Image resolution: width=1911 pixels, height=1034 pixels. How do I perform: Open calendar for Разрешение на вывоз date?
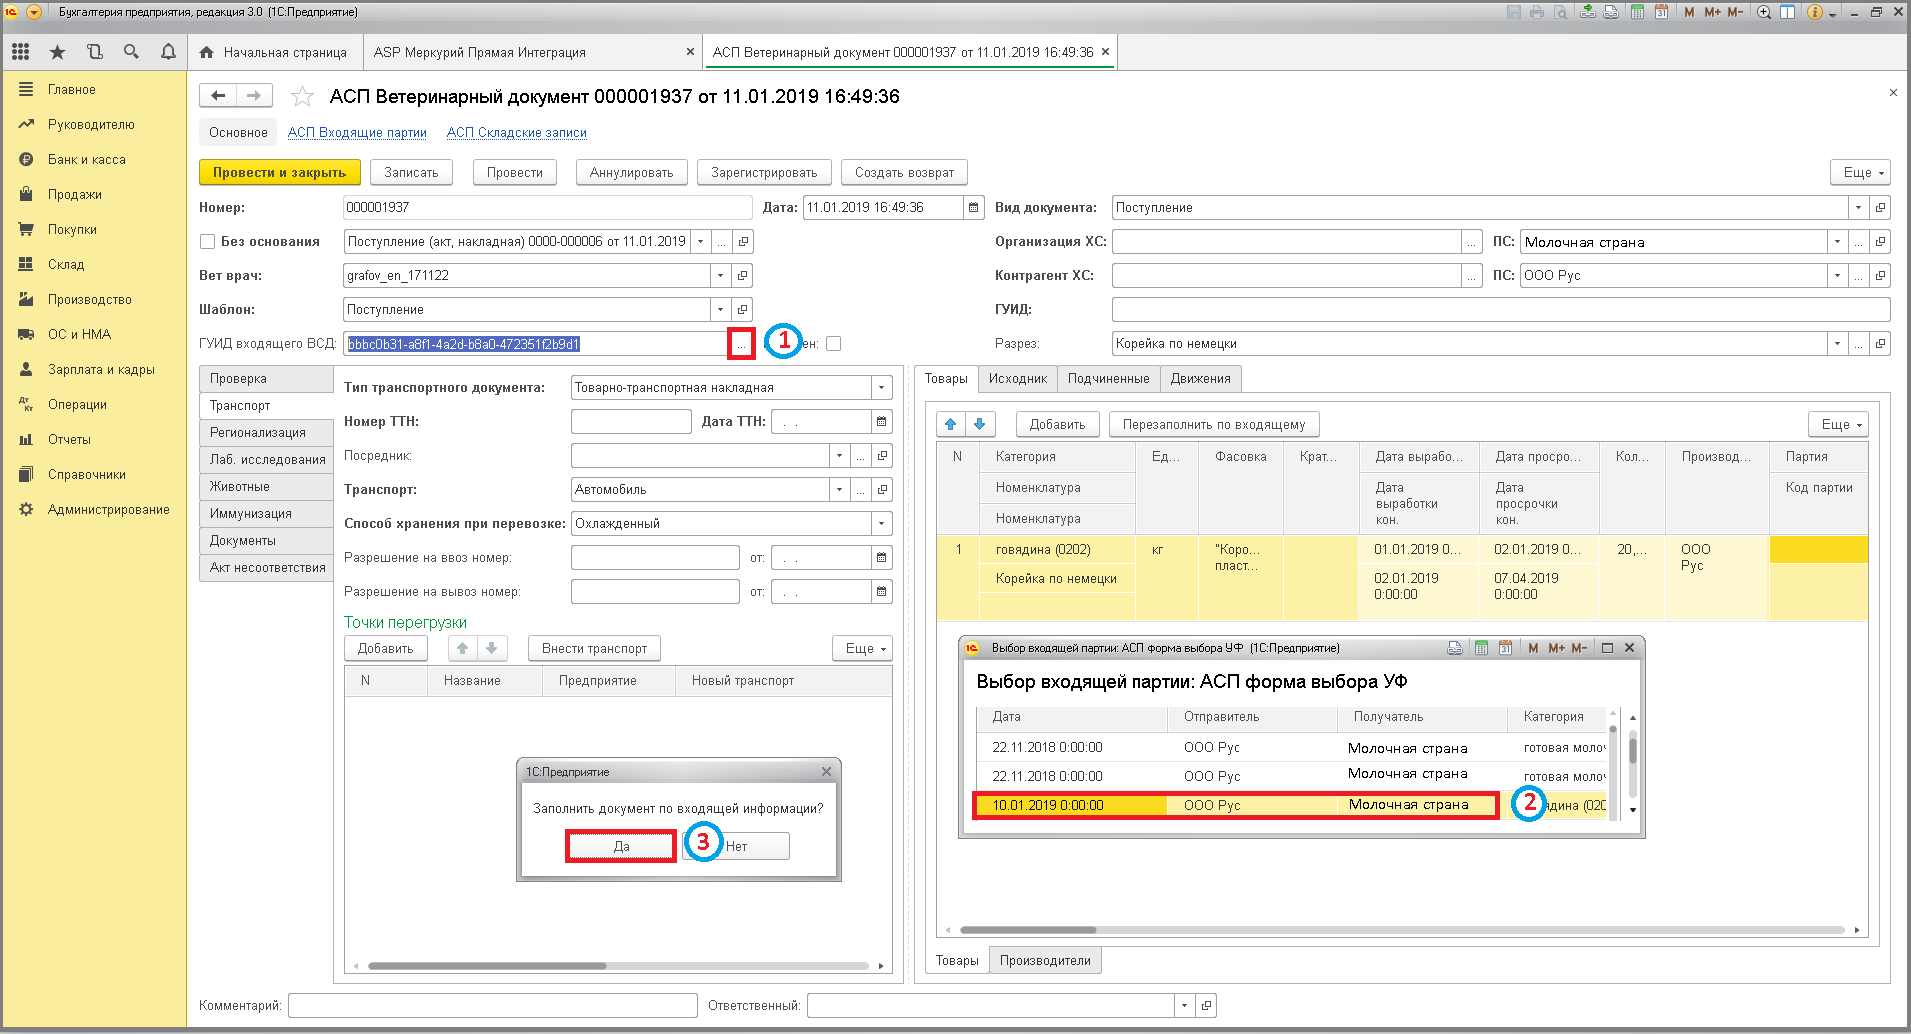click(x=882, y=591)
